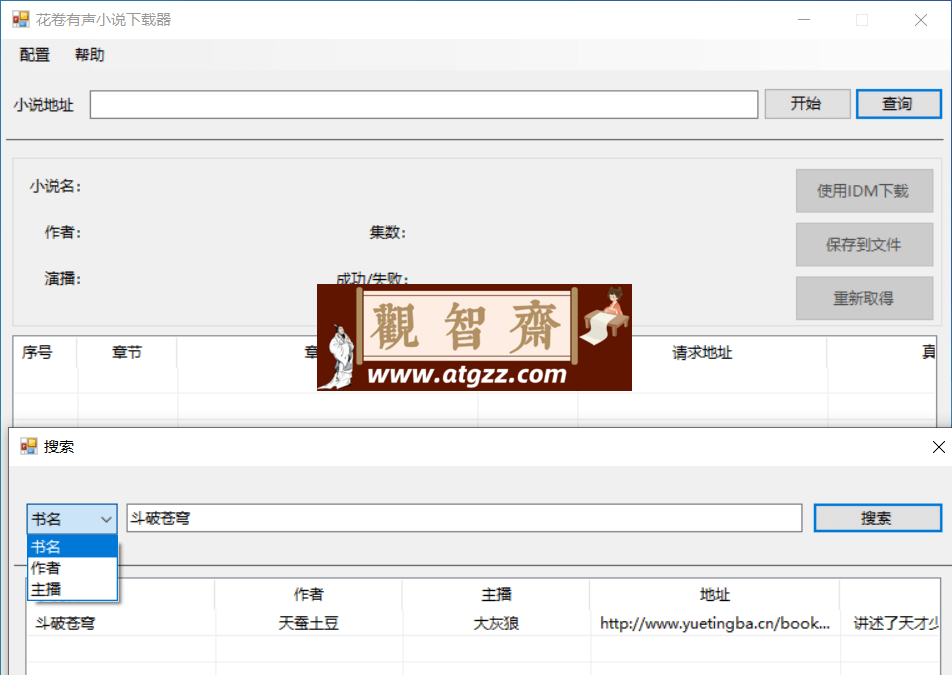Click the 搜索 dialog title icon
Image resolution: width=952 pixels, height=675 pixels.
[x=28, y=446]
